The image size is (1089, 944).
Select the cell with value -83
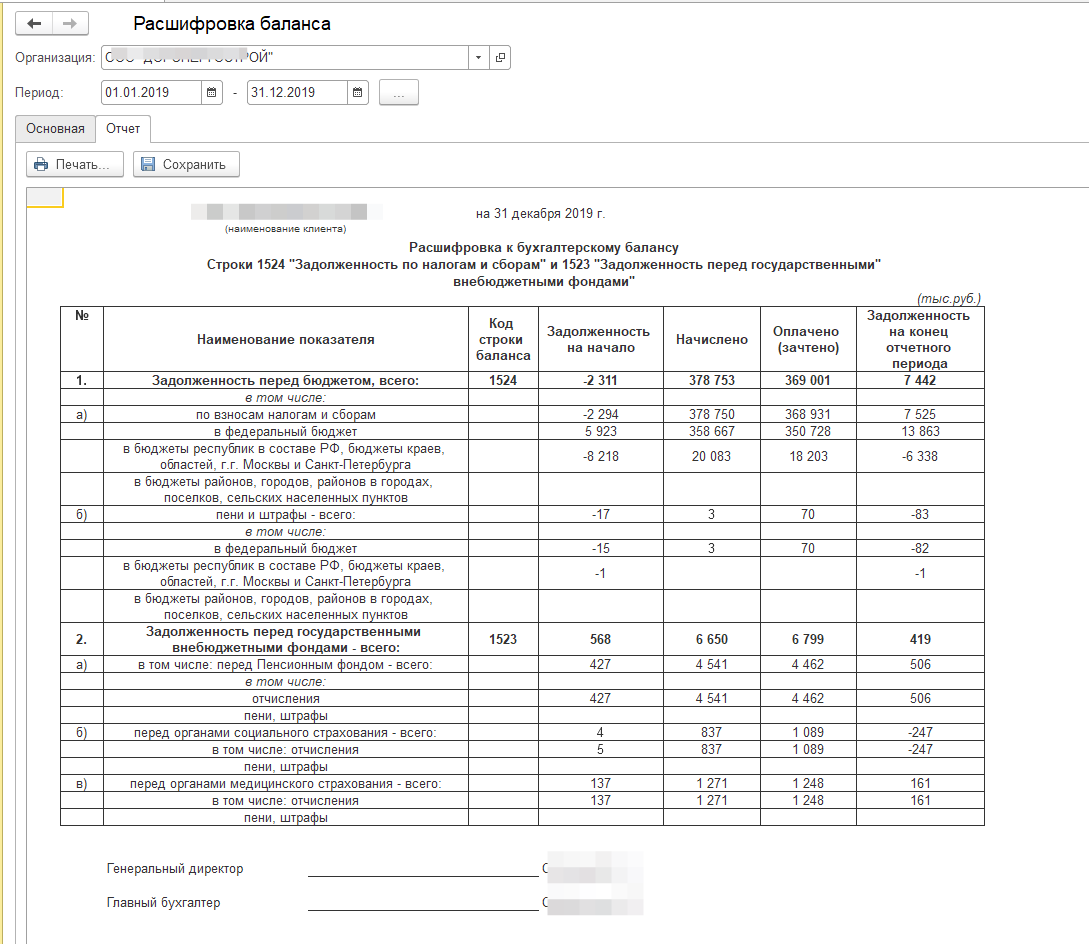(920, 515)
